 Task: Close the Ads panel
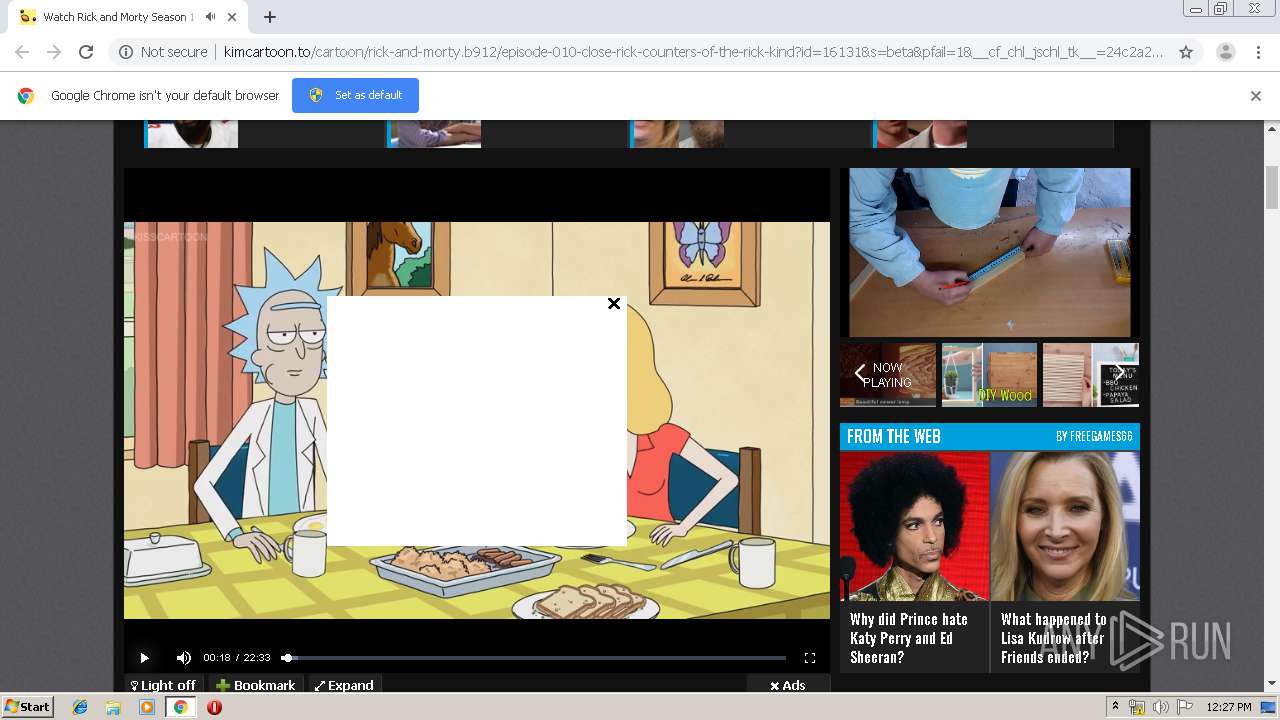click(x=788, y=685)
